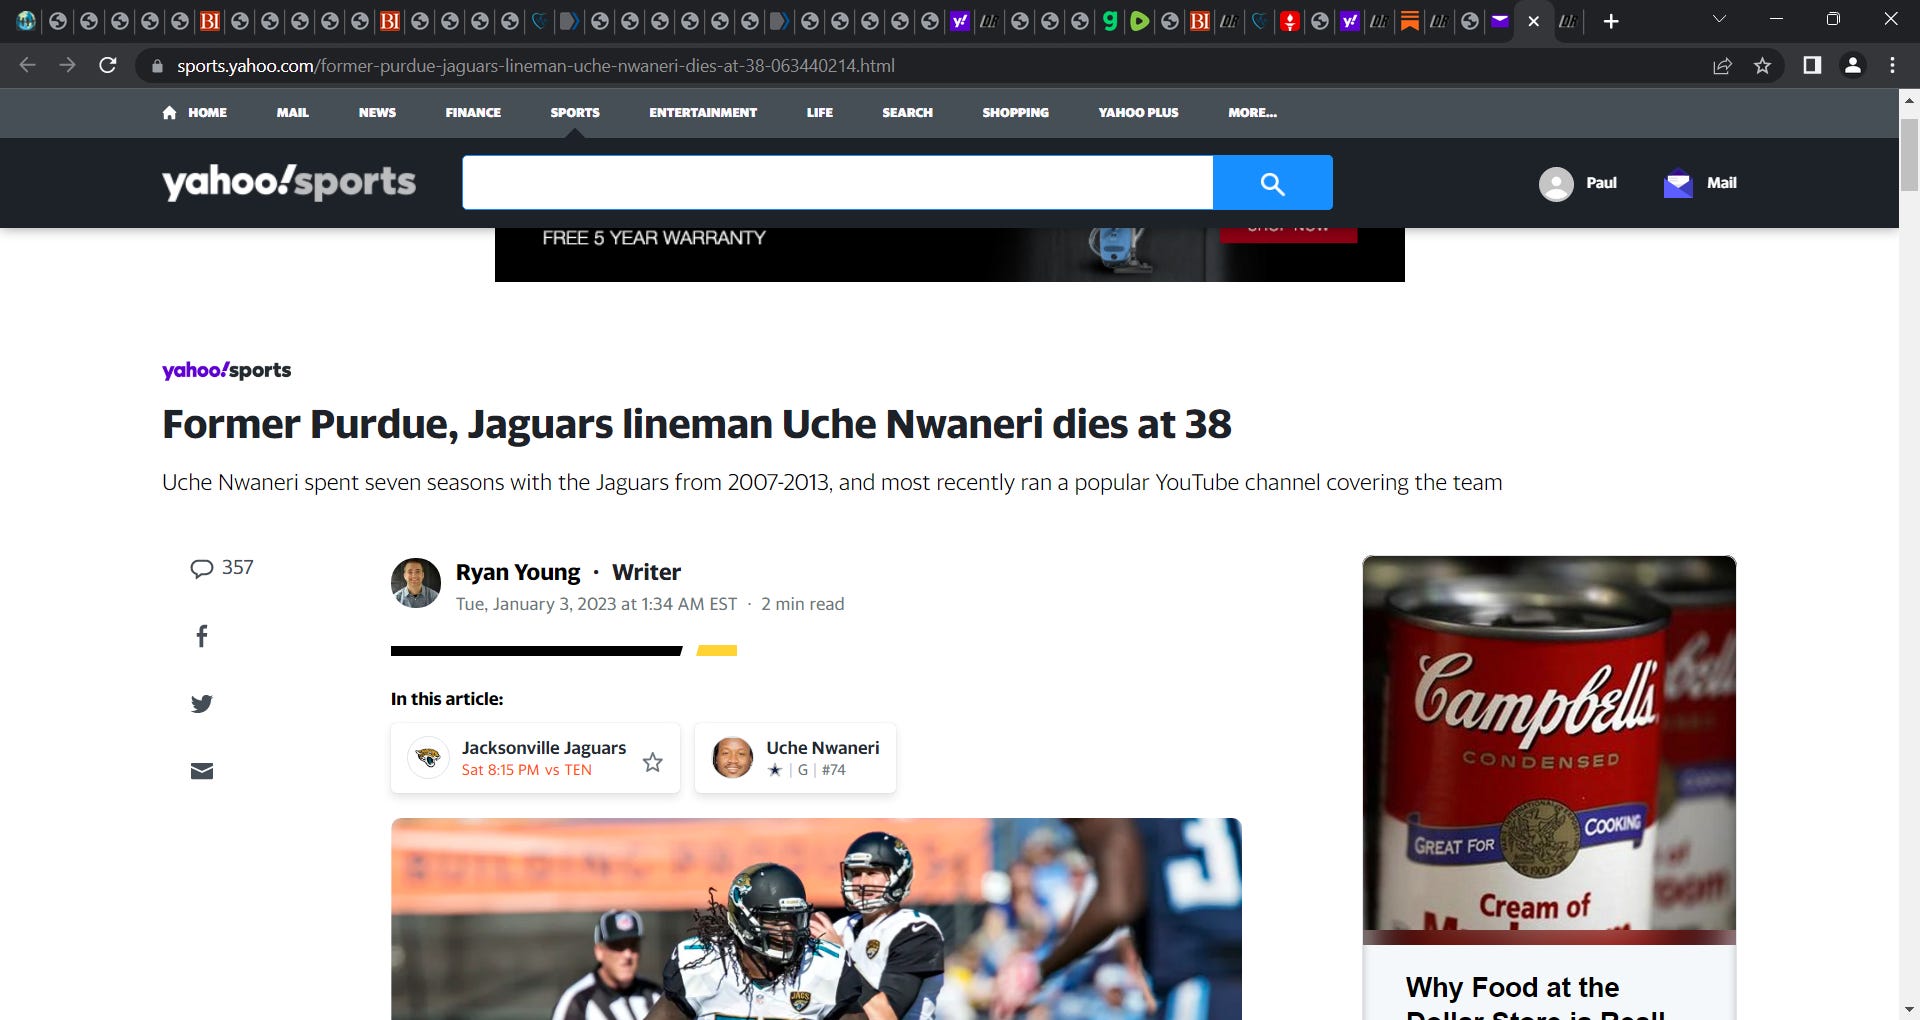Screen dimensions: 1920x1020
Task: Reload the page
Action: point(108,66)
